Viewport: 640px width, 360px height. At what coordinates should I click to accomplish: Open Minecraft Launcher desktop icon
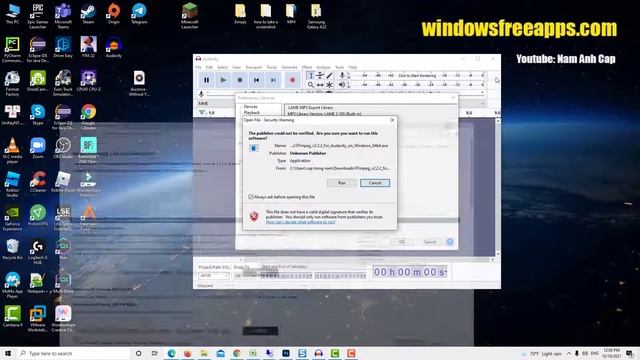[x=189, y=16]
